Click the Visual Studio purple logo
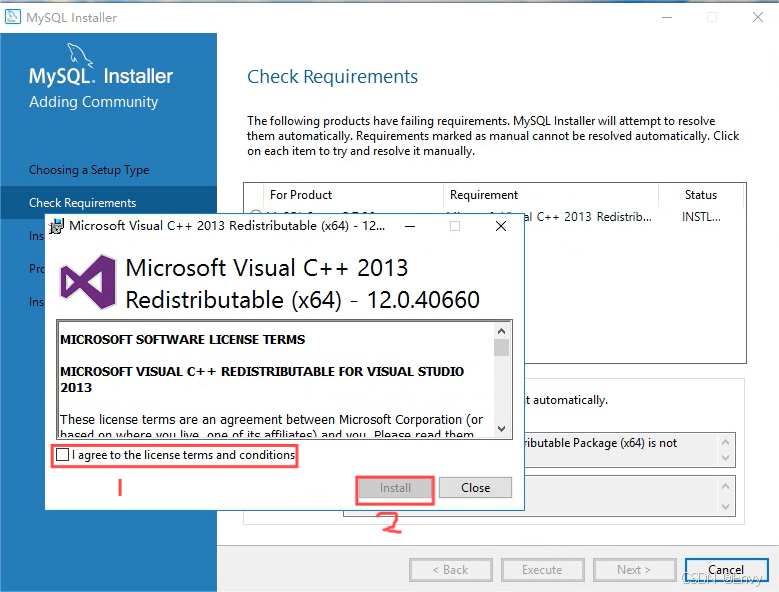The image size is (779, 592). point(88,282)
